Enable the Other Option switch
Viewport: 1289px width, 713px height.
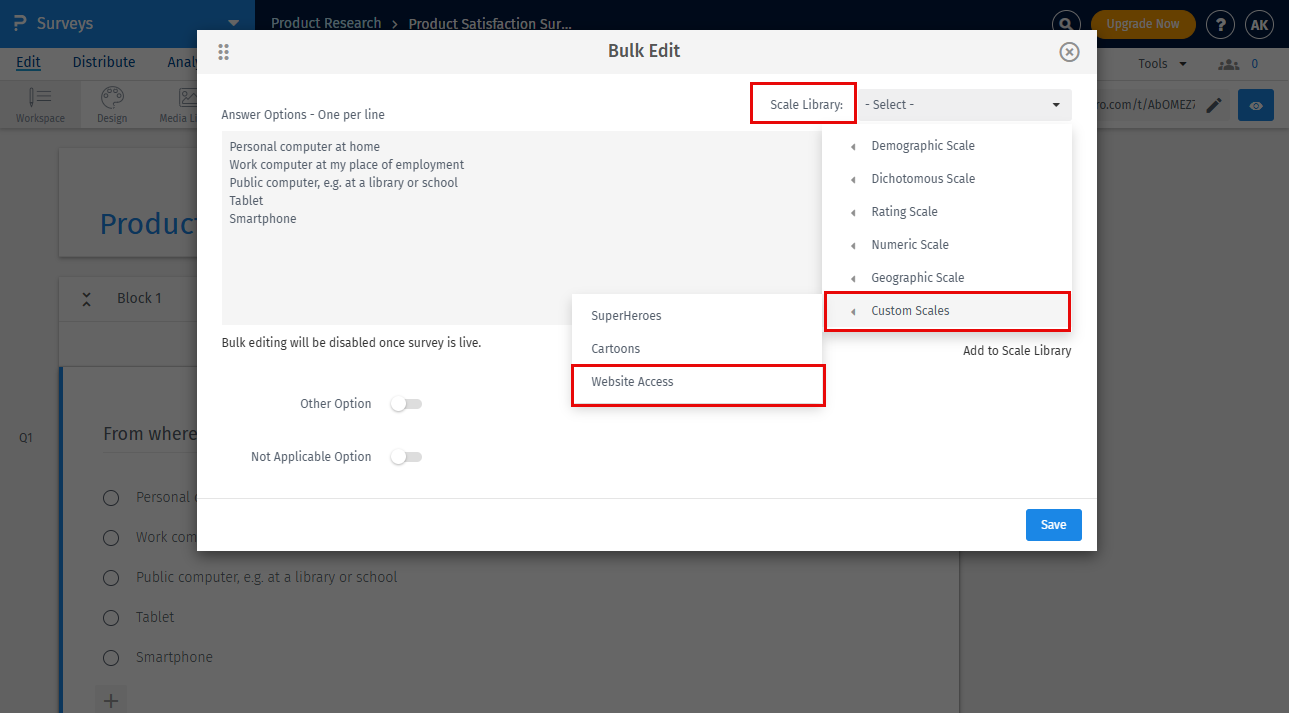[x=405, y=403]
